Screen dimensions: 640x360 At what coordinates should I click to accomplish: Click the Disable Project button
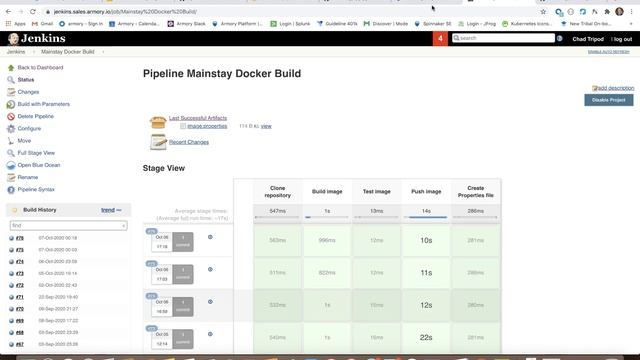pos(609,100)
